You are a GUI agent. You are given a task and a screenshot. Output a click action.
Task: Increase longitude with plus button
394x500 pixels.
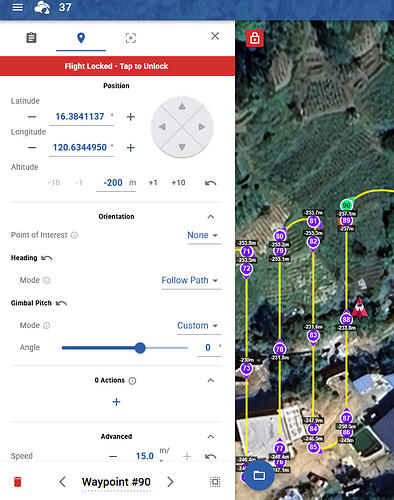tap(131, 148)
